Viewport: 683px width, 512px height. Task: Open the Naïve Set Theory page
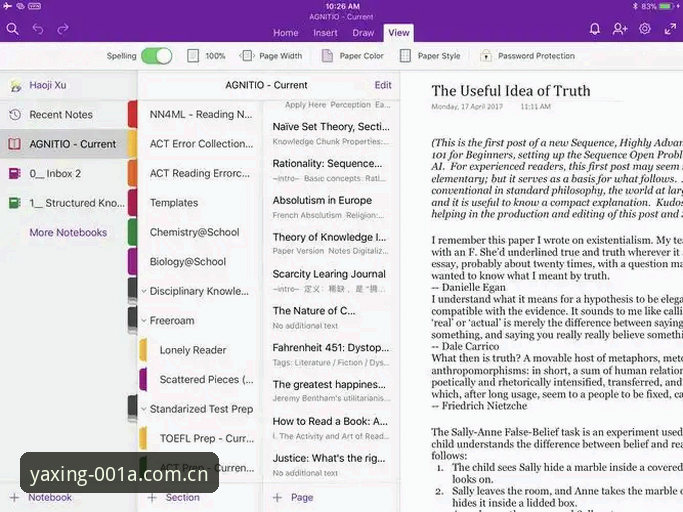pyautogui.click(x=331, y=133)
